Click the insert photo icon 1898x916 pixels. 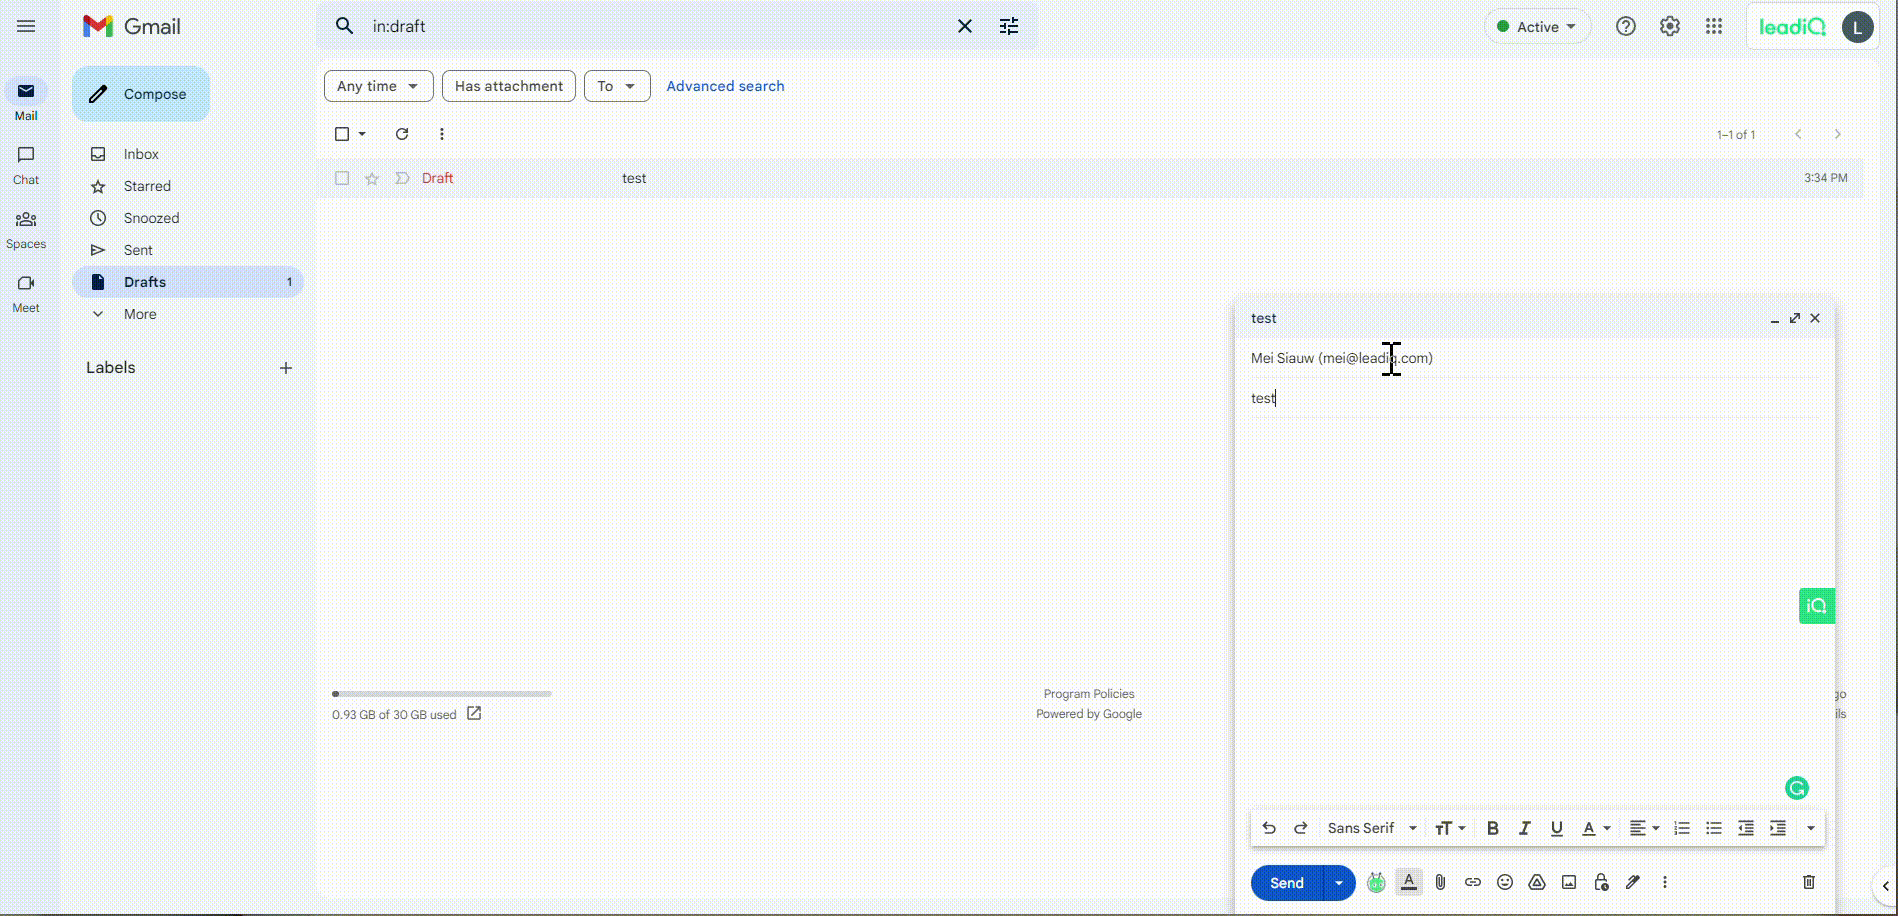[x=1569, y=882]
